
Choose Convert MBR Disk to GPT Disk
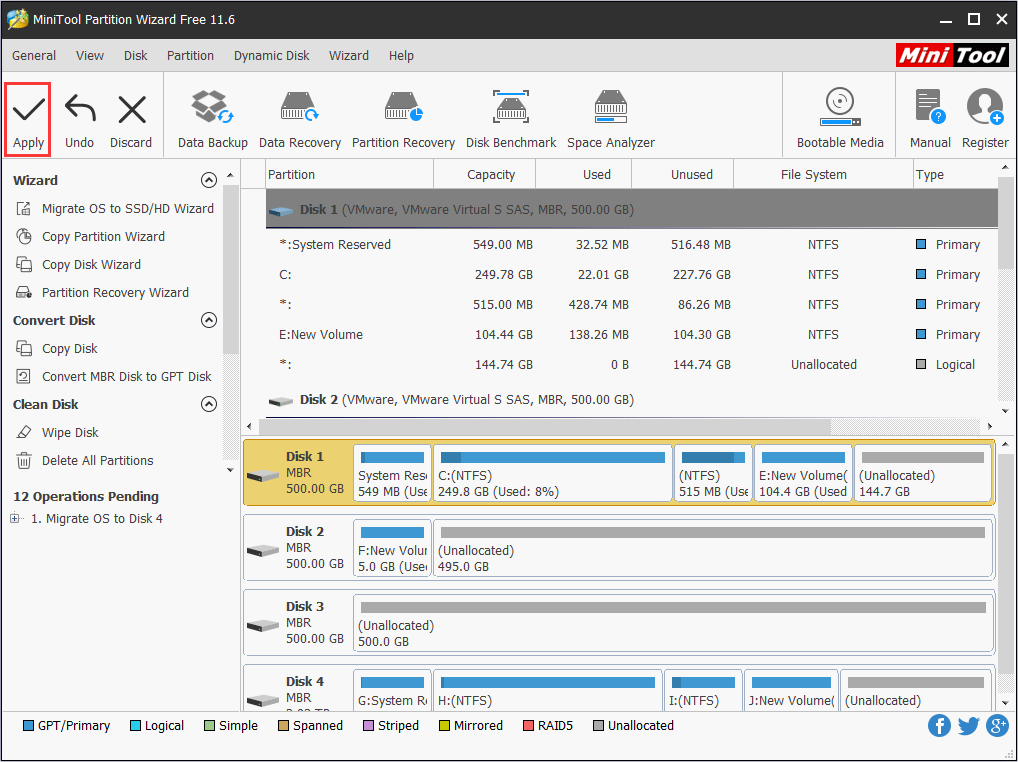click(114, 376)
